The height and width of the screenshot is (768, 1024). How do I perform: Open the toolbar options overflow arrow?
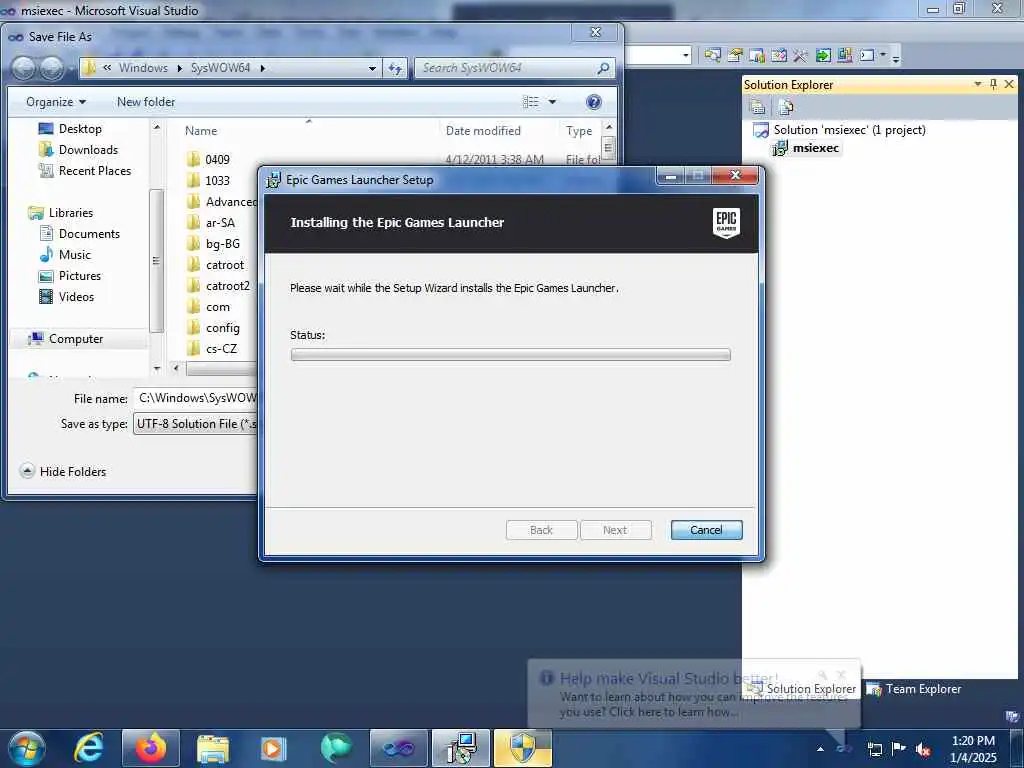tap(896, 59)
